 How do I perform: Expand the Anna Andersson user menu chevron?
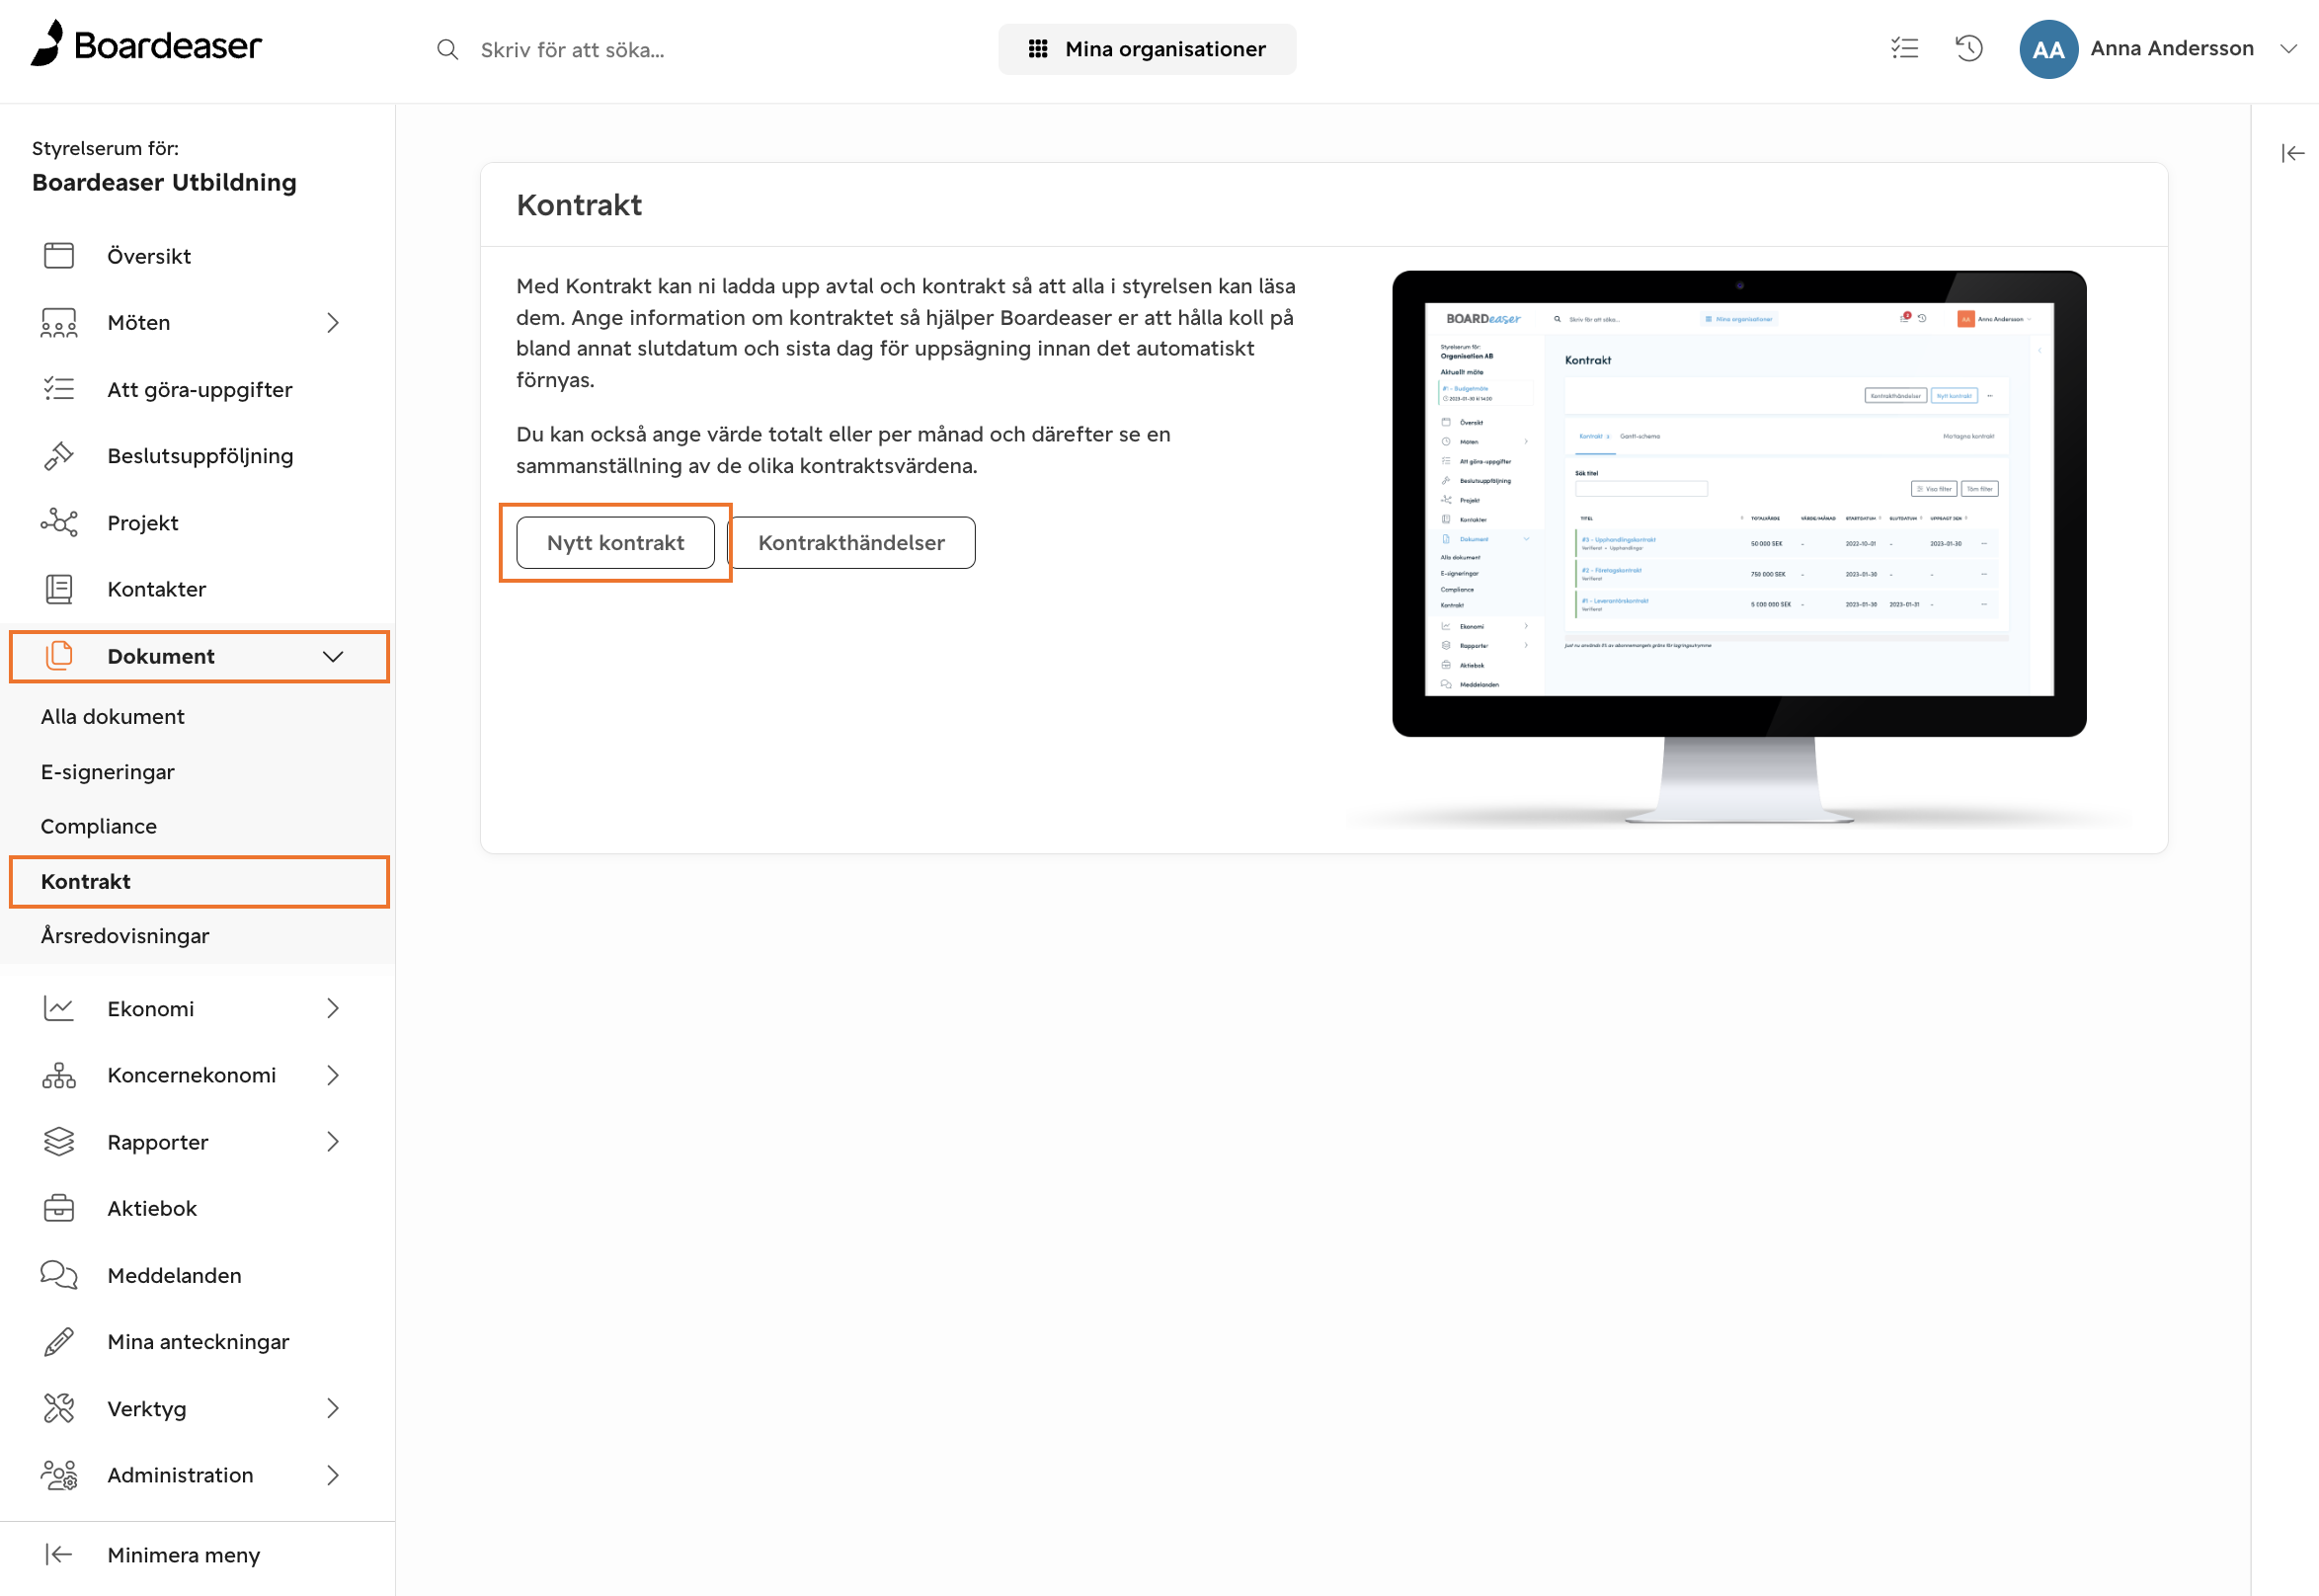pyautogui.click(x=2288, y=49)
